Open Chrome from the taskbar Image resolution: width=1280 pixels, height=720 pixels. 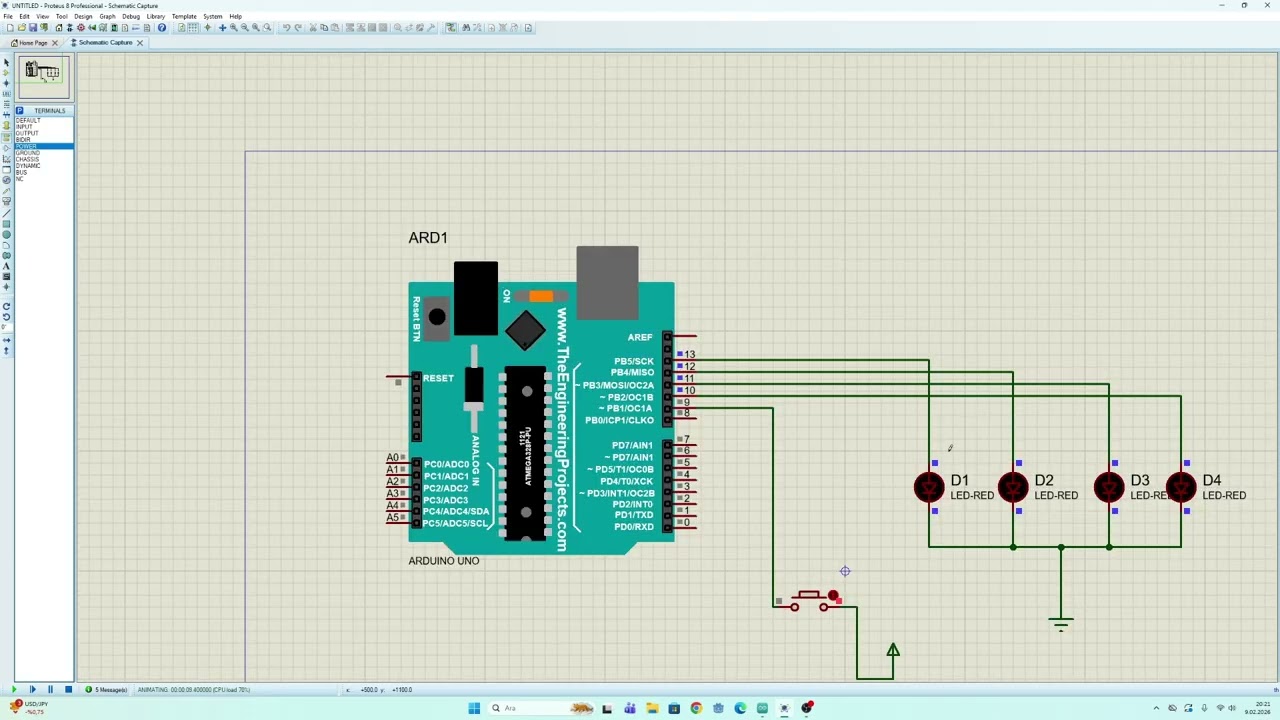click(696, 708)
